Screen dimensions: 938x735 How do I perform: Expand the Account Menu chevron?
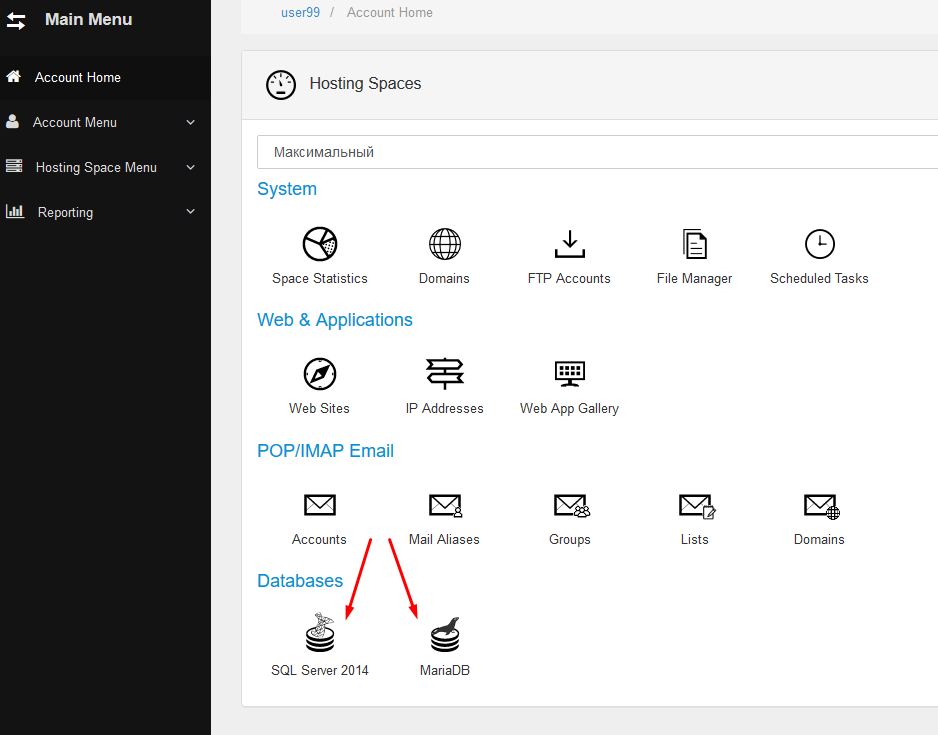pyautogui.click(x=191, y=122)
